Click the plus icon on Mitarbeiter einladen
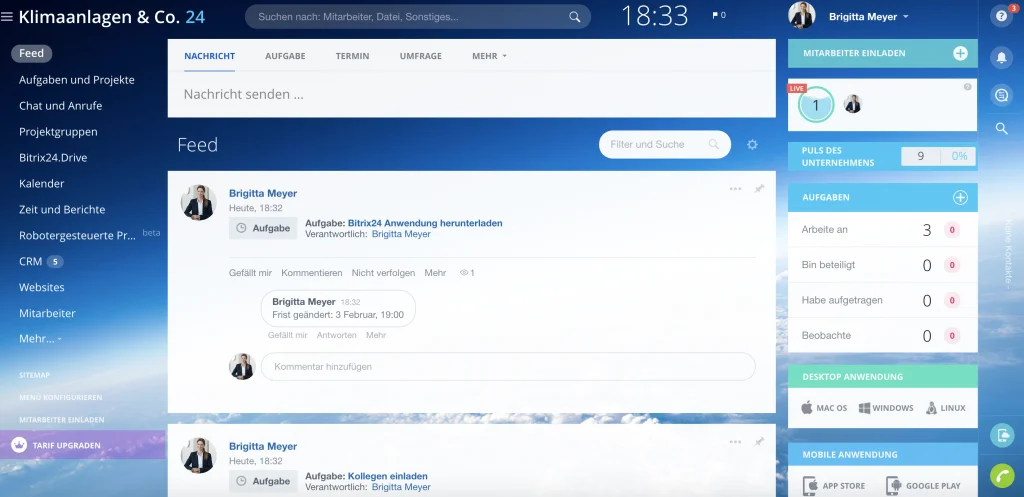Viewport: 1024px width, 497px height. pos(960,54)
